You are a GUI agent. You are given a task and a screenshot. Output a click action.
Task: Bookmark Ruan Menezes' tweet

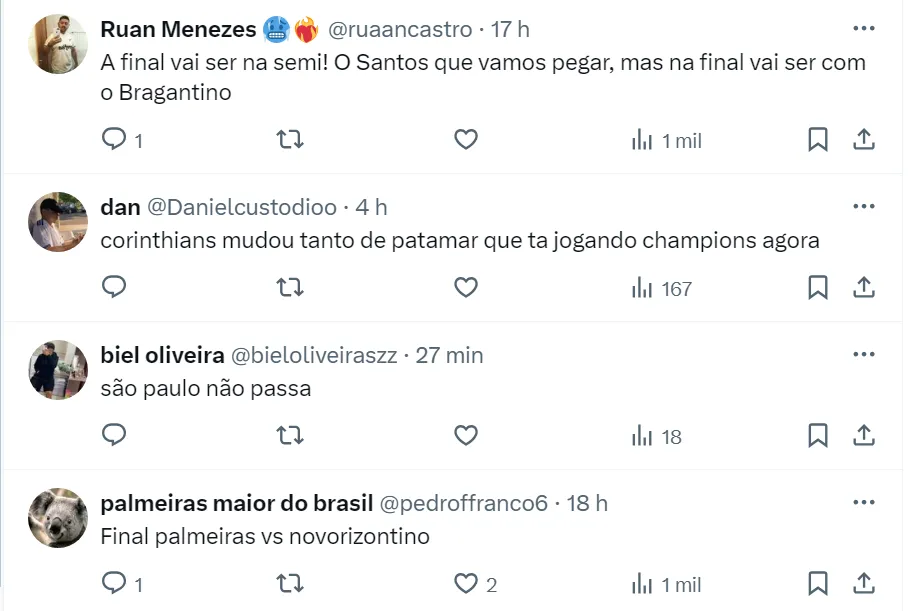818,140
